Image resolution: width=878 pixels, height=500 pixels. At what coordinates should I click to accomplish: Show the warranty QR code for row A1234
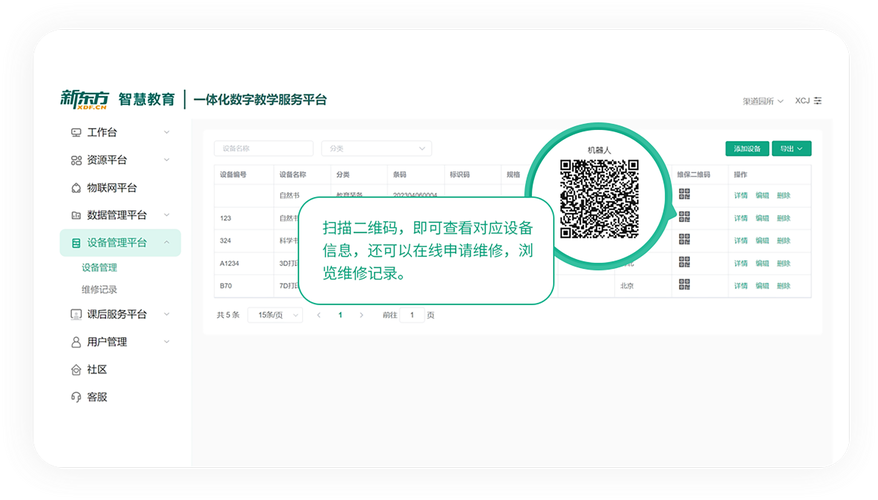[684, 261]
